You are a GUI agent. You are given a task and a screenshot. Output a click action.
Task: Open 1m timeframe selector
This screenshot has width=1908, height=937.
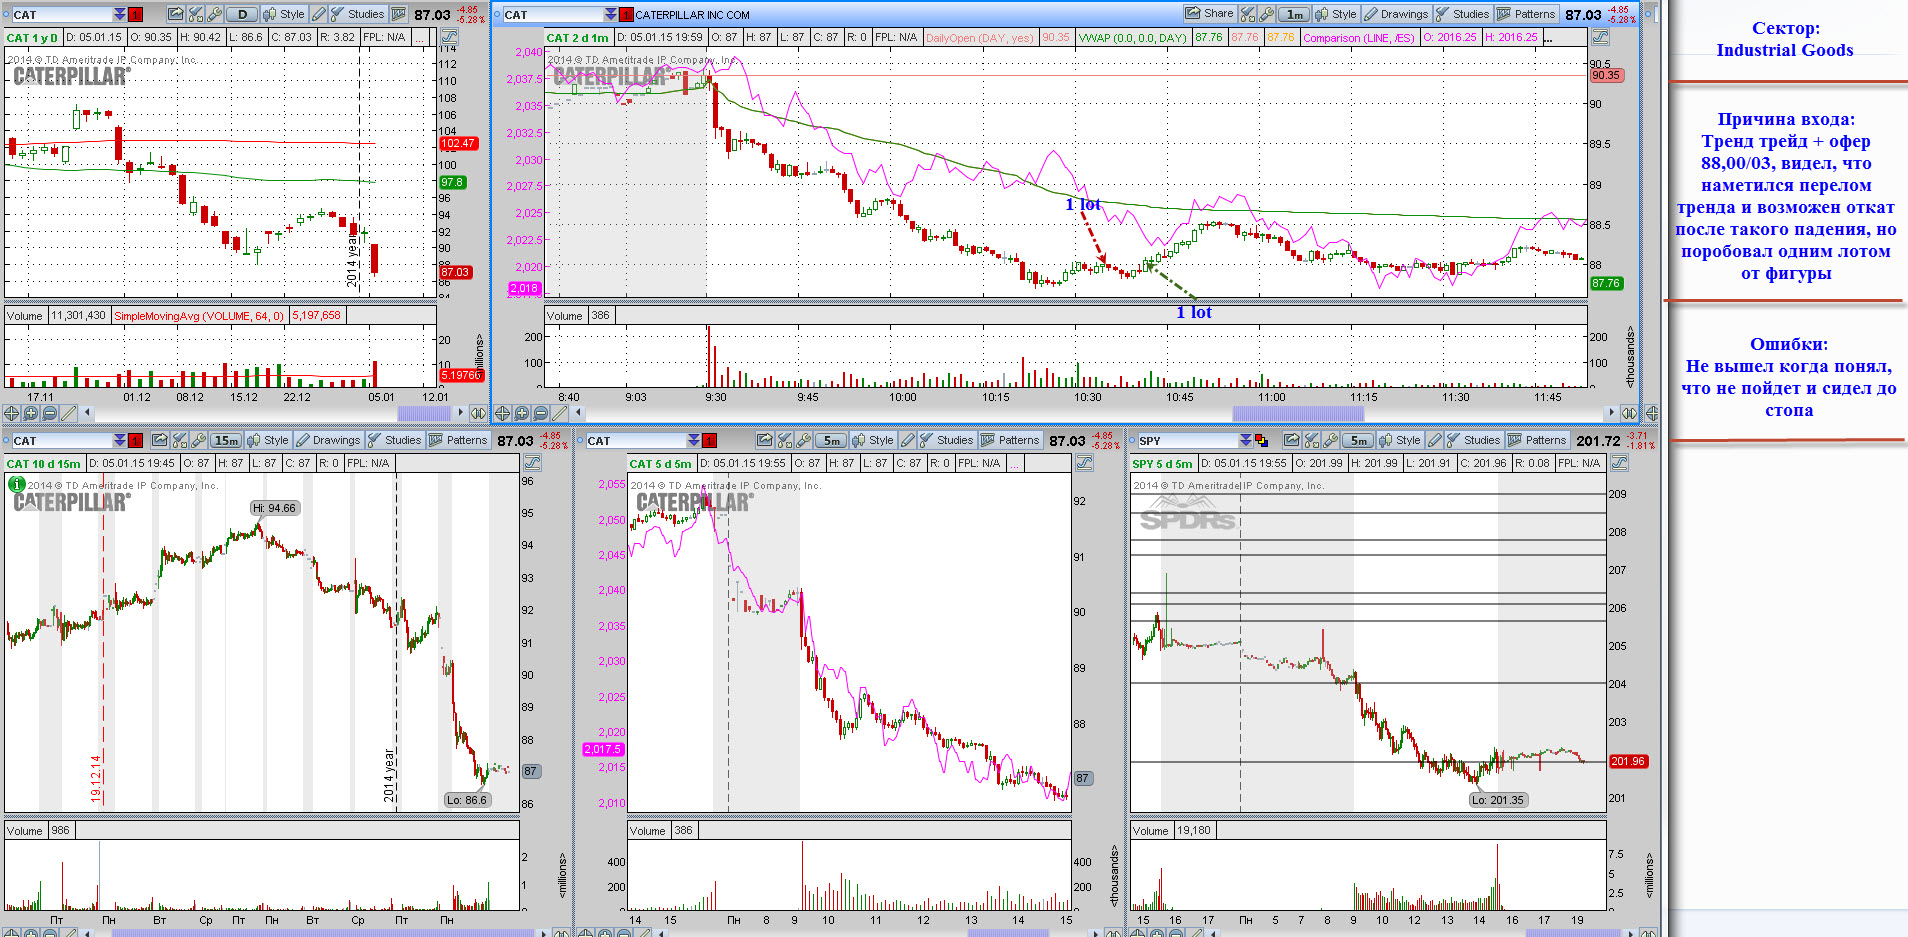coord(1294,14)
